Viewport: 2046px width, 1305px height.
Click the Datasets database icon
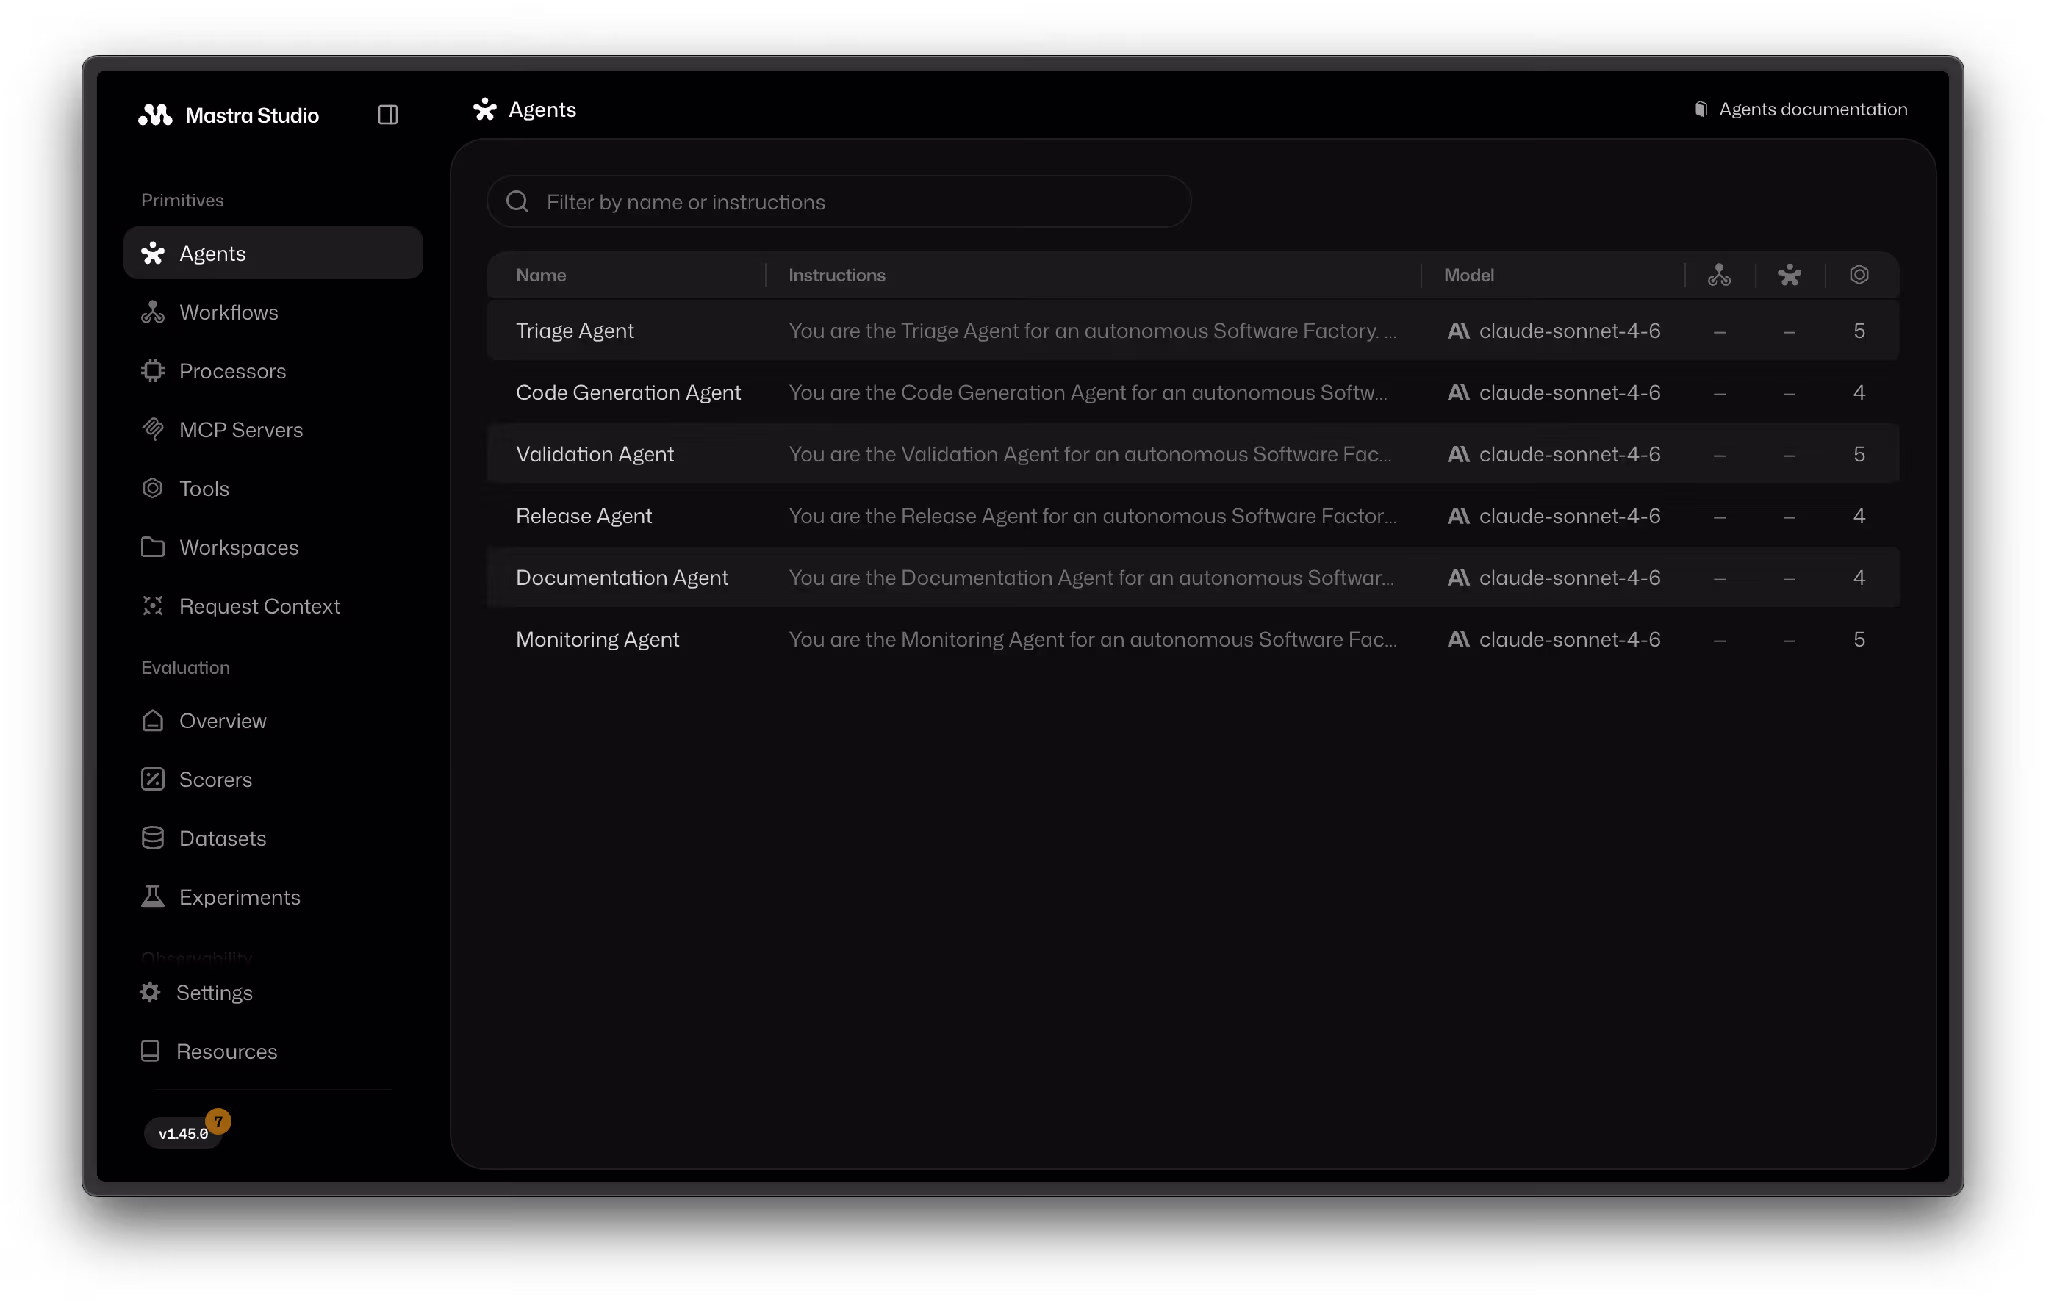152,838
